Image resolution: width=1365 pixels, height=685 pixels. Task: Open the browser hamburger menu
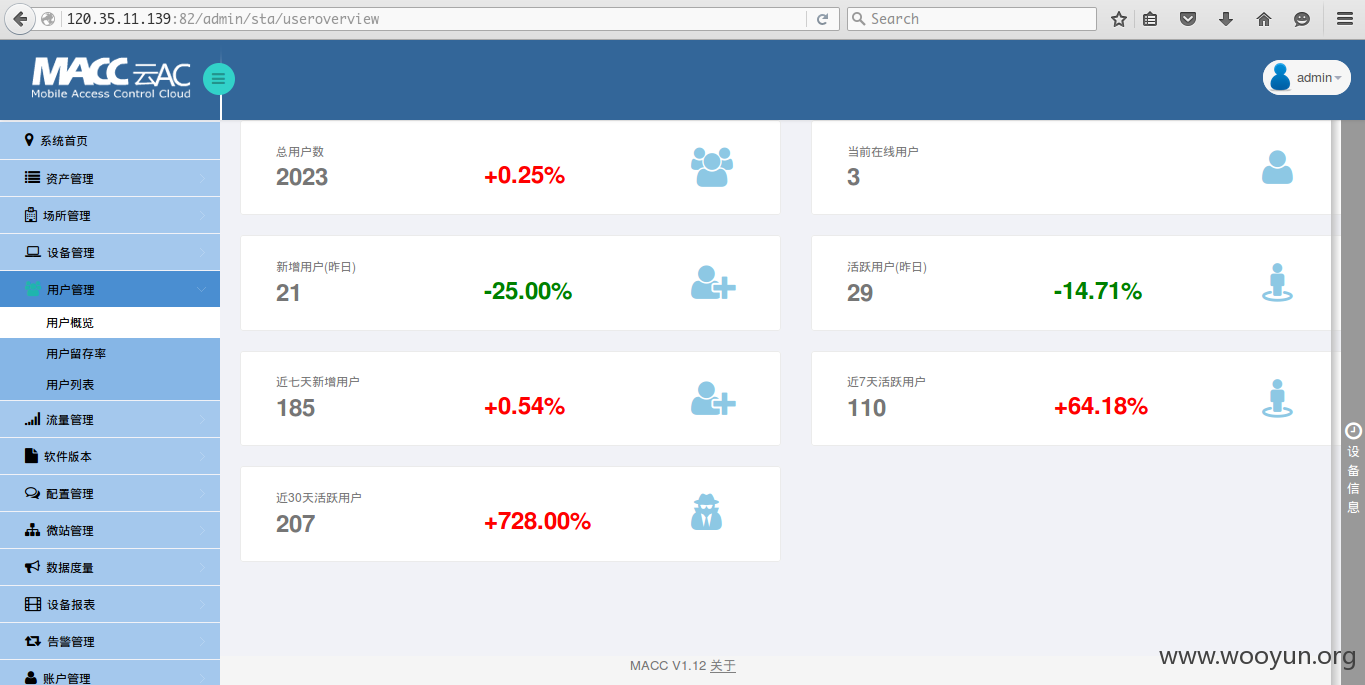[x=1345, y=19]
